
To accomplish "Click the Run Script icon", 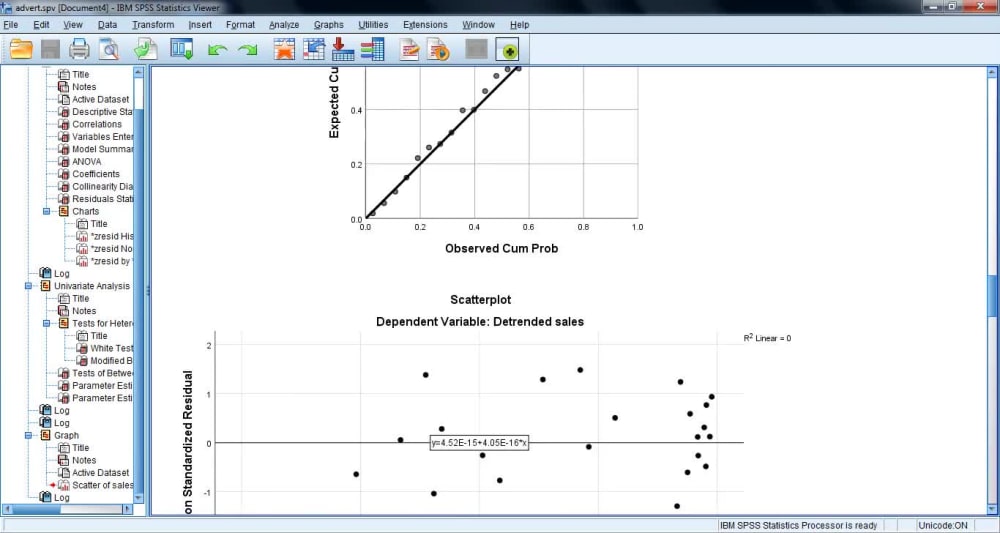I will [439, 49].
